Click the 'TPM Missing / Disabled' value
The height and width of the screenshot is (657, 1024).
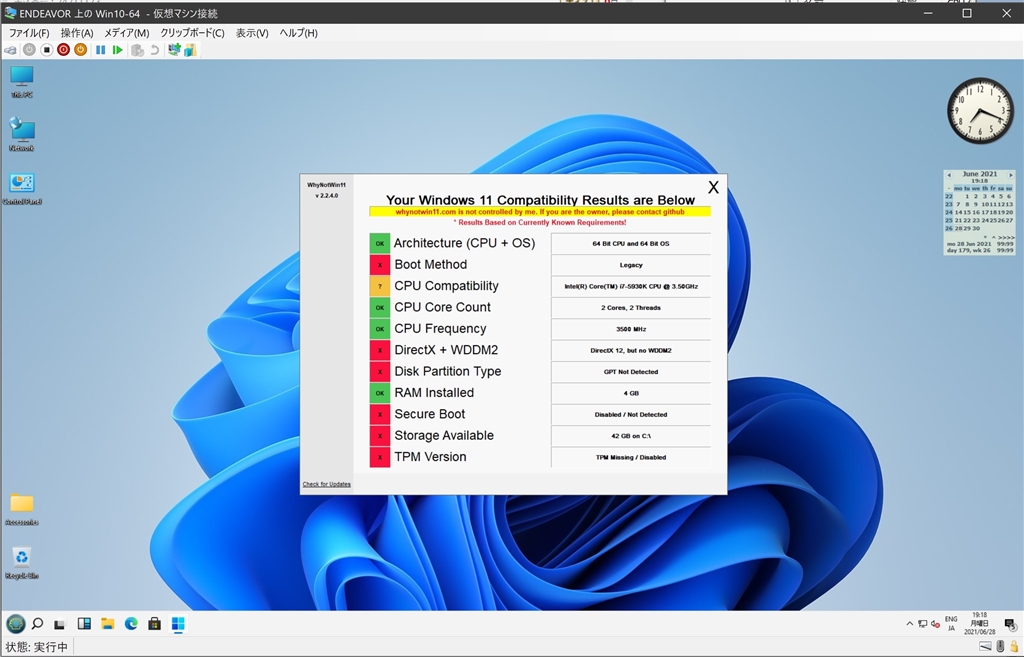click(x=631, y=457)
